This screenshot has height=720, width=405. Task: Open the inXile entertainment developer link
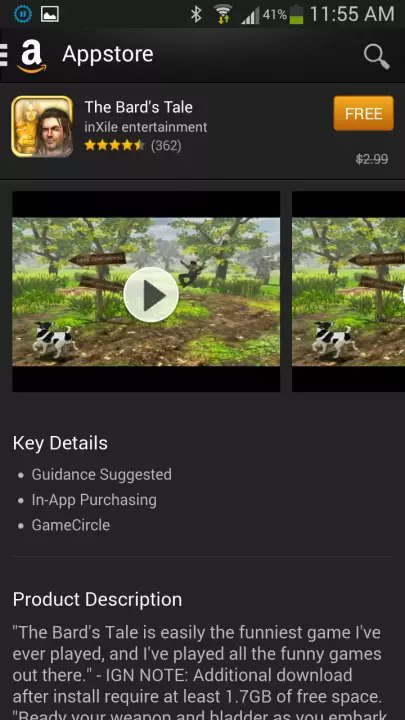tap(146, 127)
